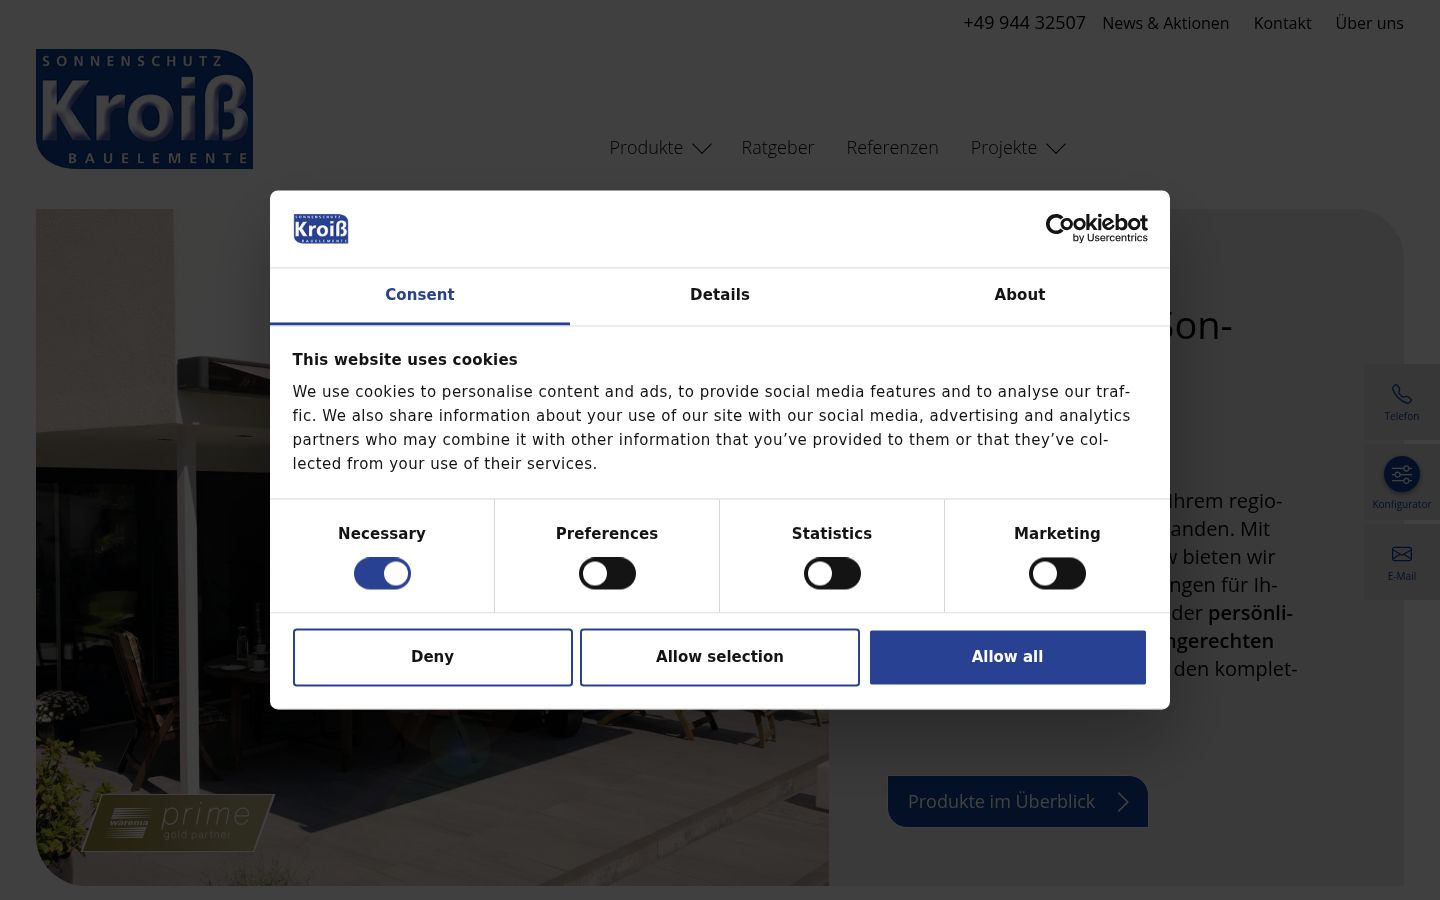1440x900 pixels.
Task: Expand the Produkte dropdown chevron
Action: coord(702,148)
